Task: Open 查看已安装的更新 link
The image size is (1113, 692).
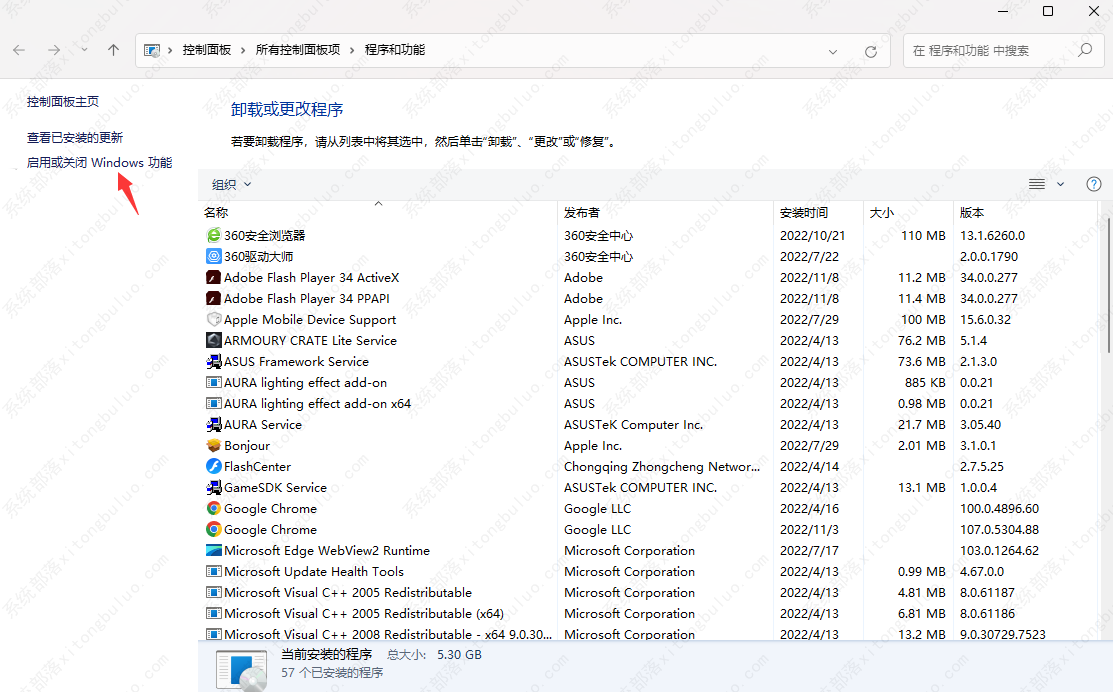Action: pyautogui.click(x=75, y=137)
